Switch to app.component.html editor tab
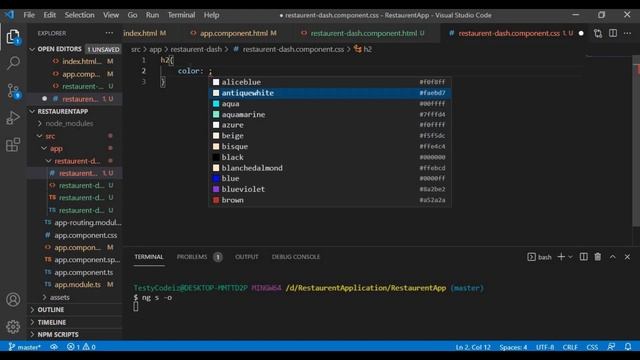640x360 pixels. [233, 33]
